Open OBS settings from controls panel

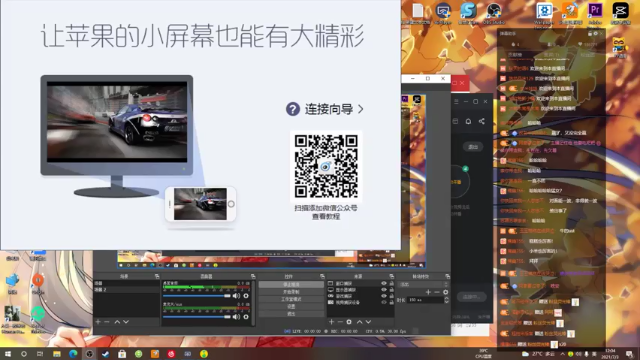(x=291, y=307)
